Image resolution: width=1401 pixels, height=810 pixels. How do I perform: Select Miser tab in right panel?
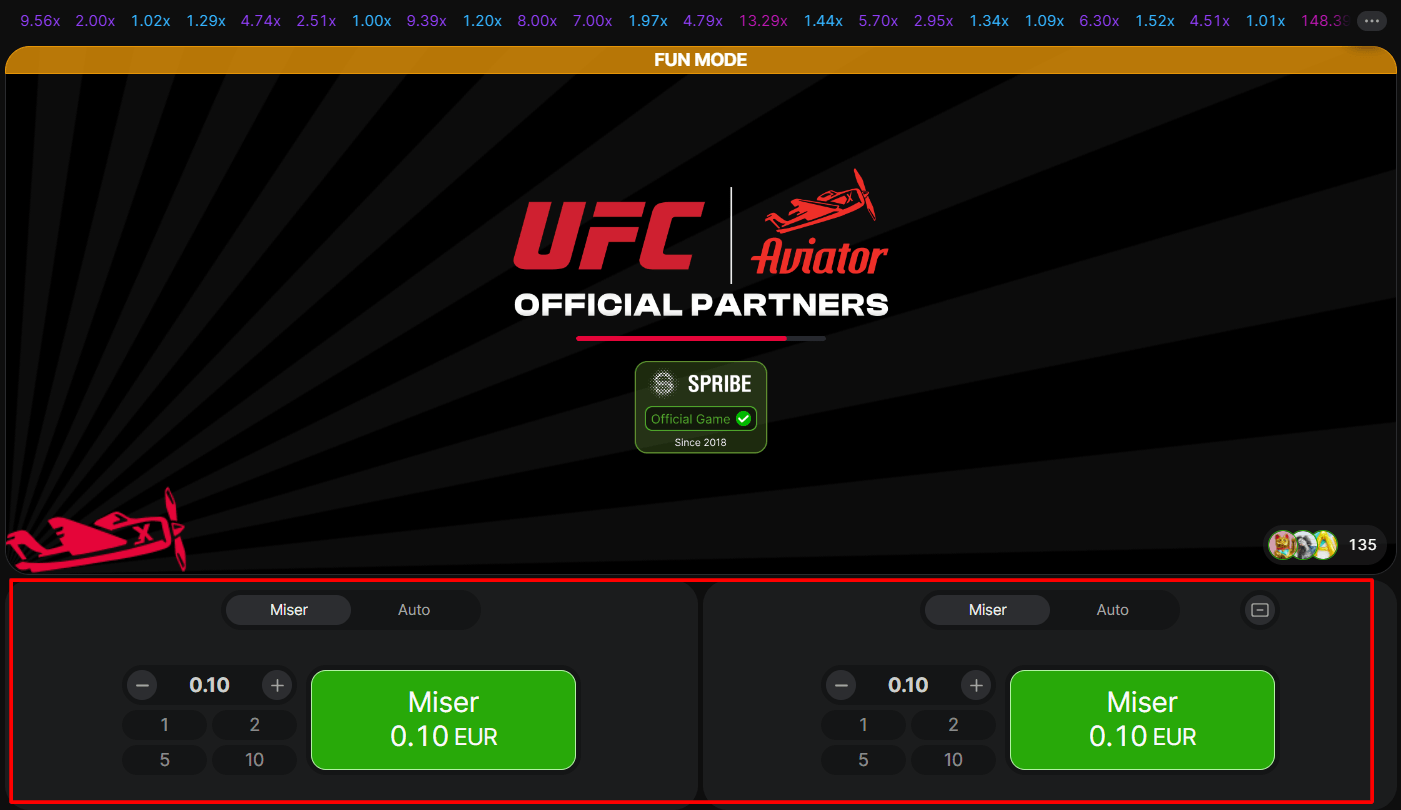pos(987,610)
